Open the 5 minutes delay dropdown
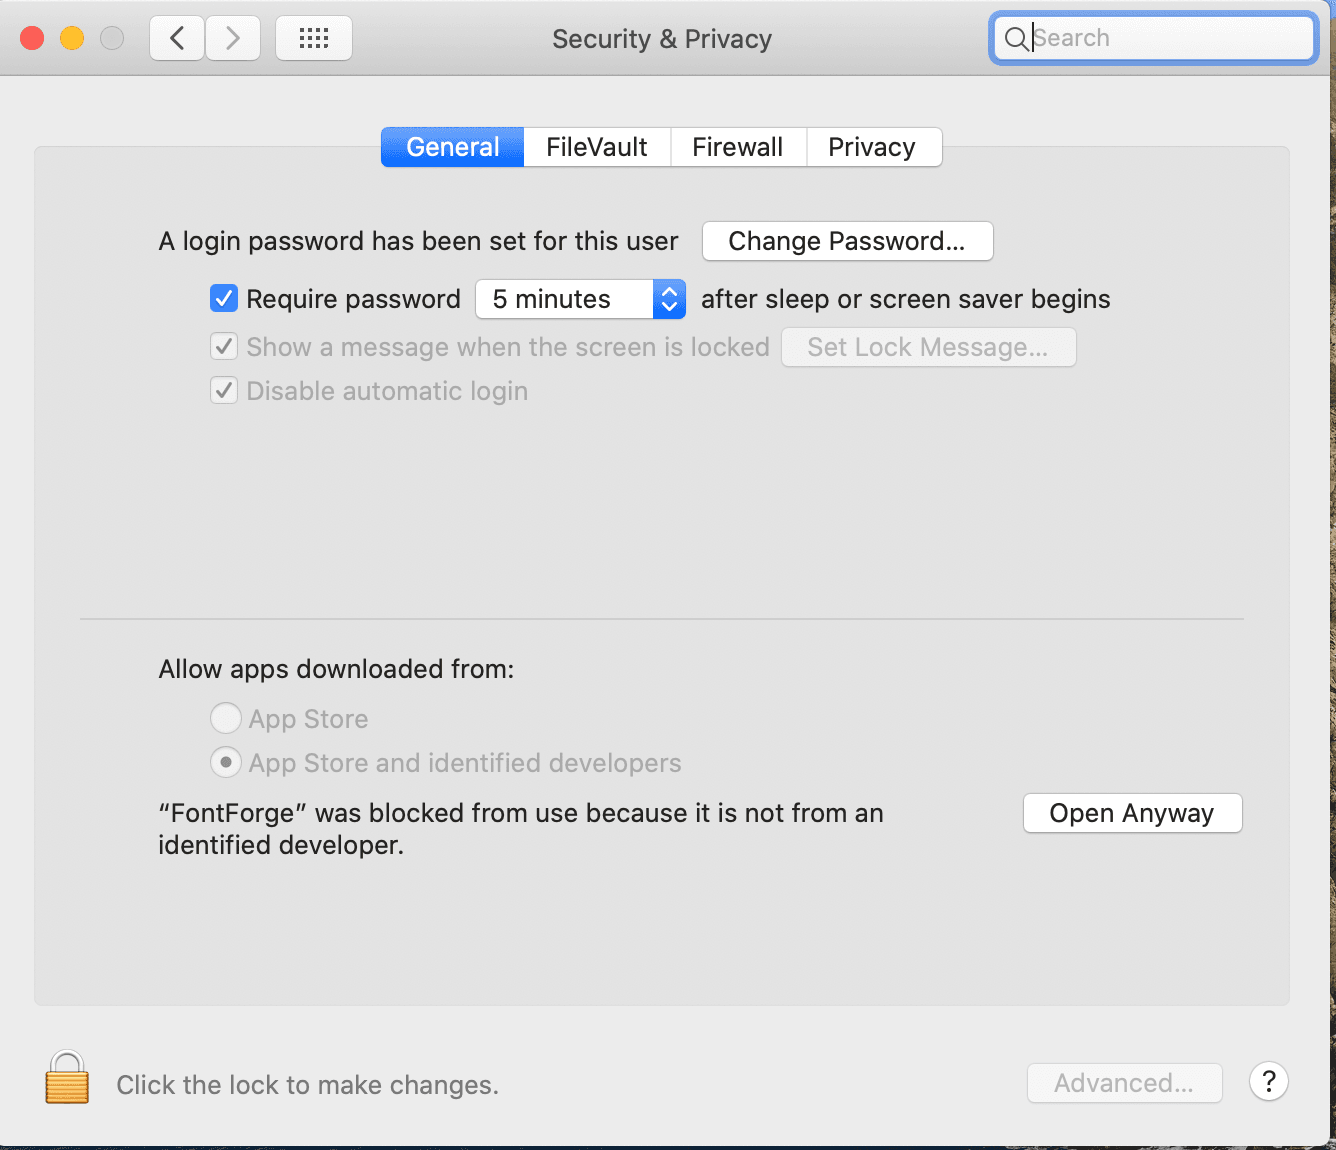This screenshot has width=1336, height=1150. click(580, 299)
